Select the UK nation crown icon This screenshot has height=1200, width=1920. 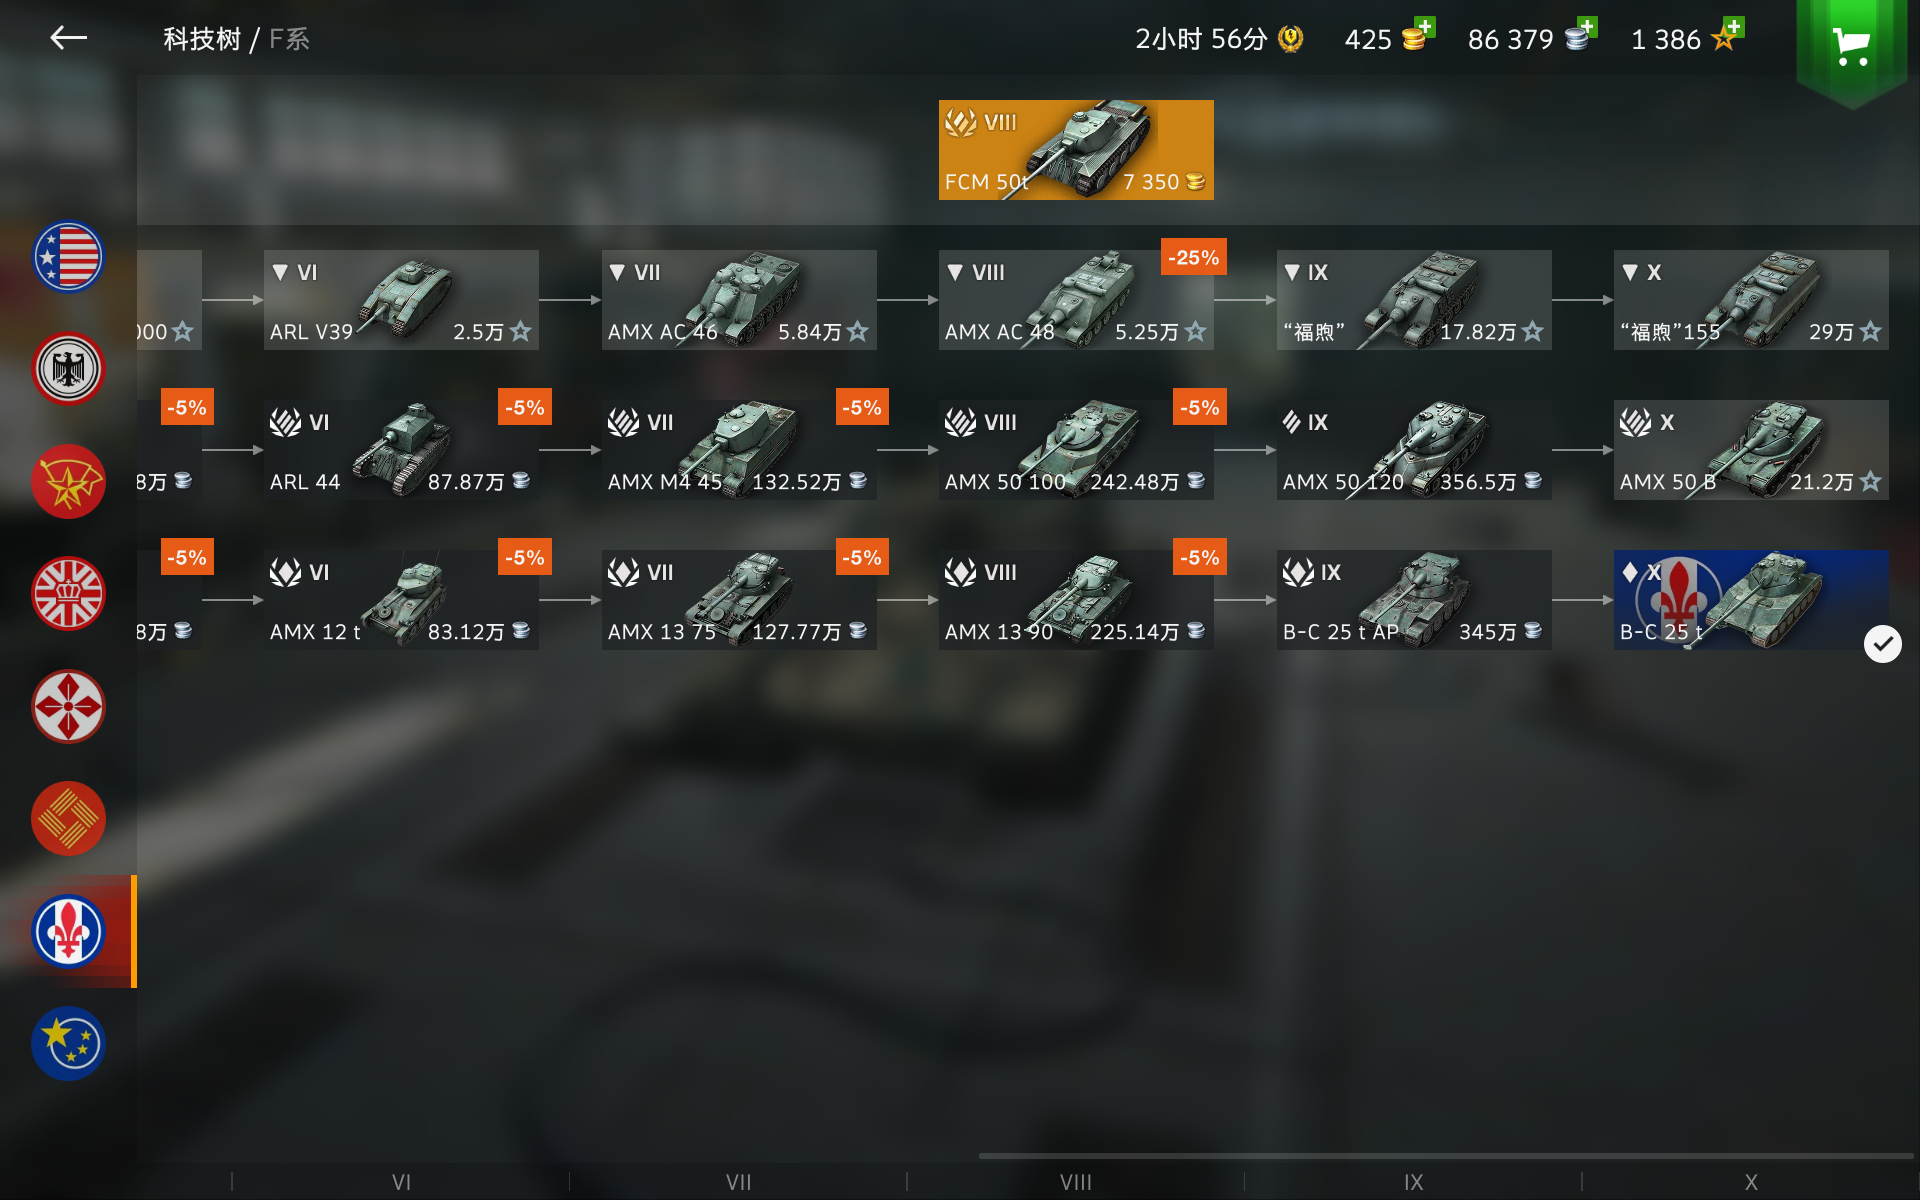(x=68, y=593)
